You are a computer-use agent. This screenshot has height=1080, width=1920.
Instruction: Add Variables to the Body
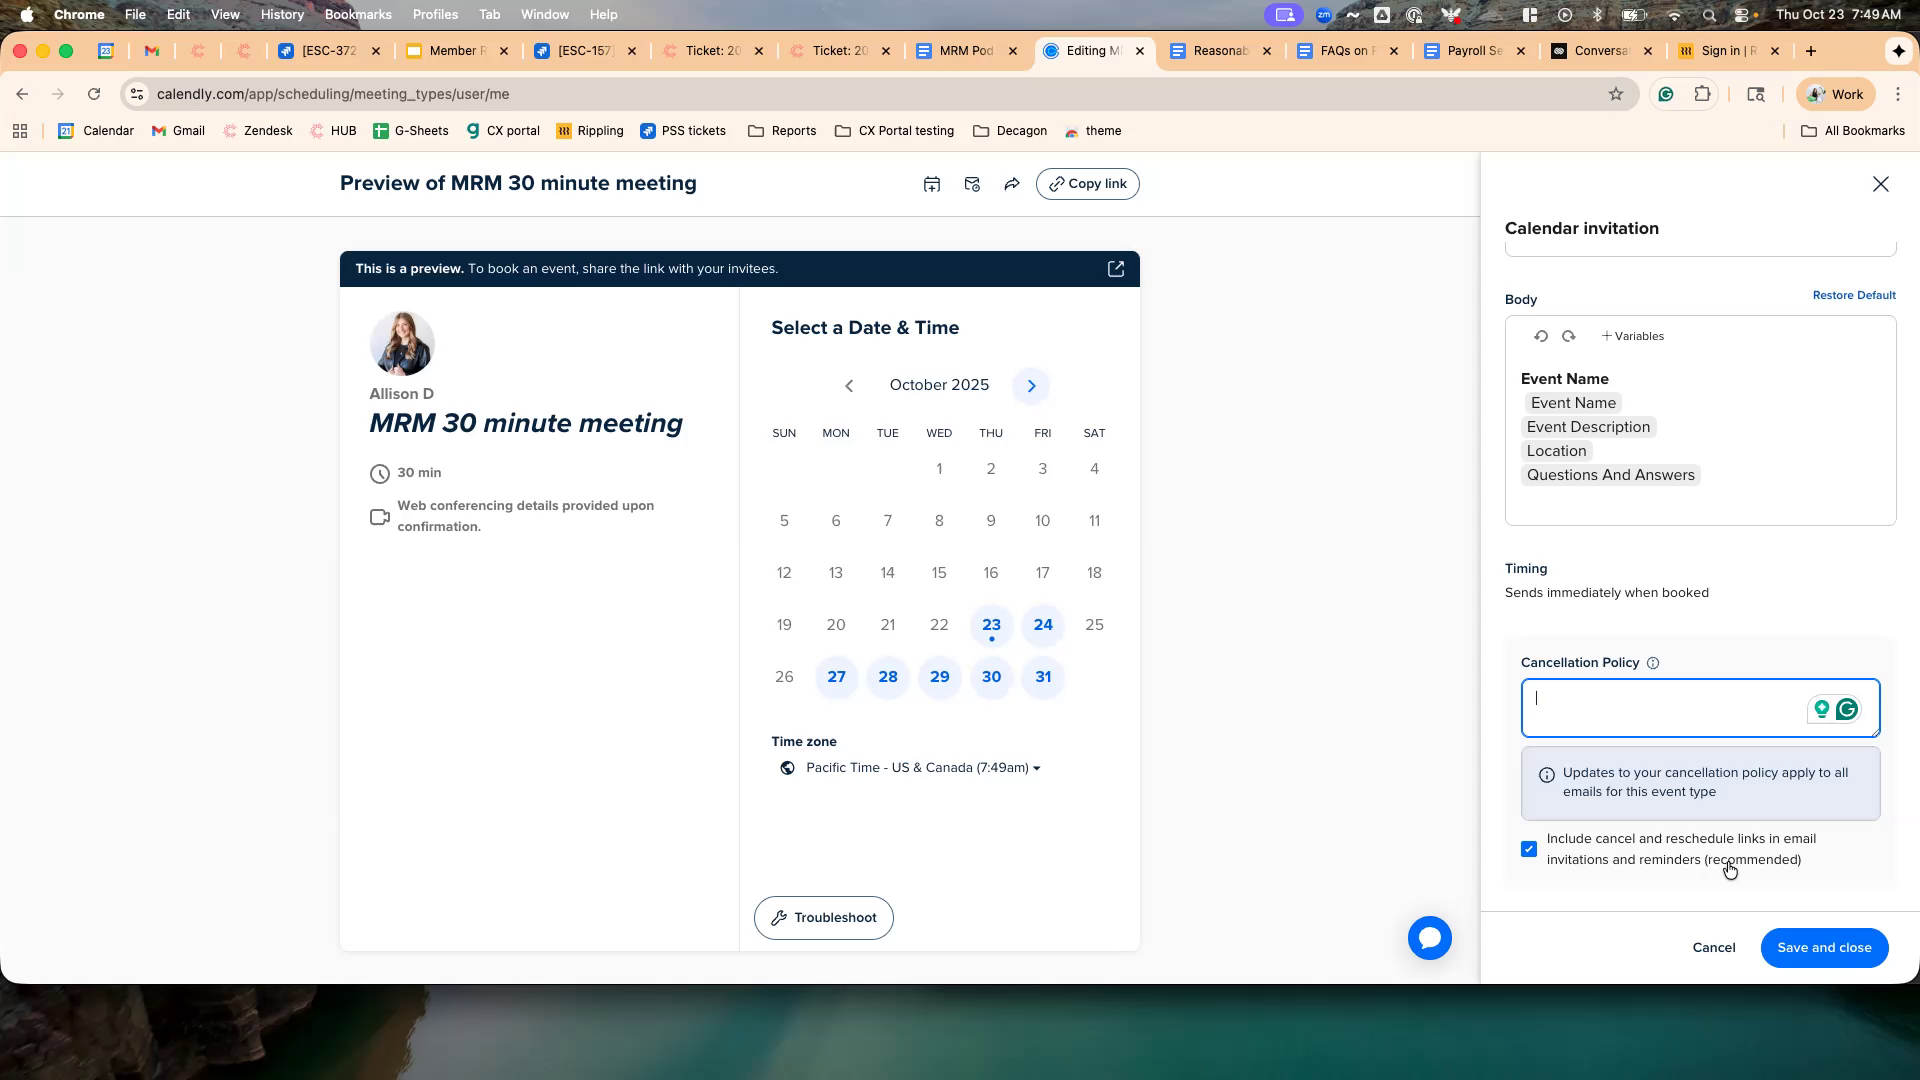click(1632, 337)
